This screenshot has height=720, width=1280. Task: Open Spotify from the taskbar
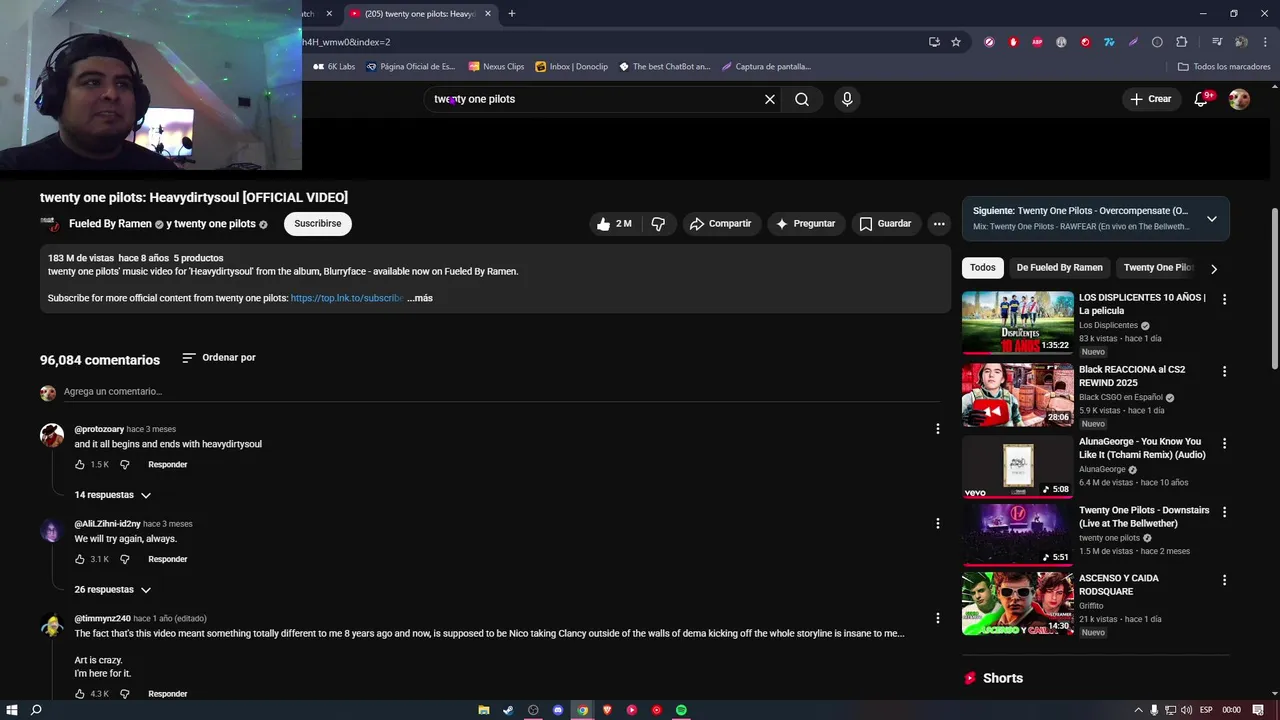click(x=681, y=710)
